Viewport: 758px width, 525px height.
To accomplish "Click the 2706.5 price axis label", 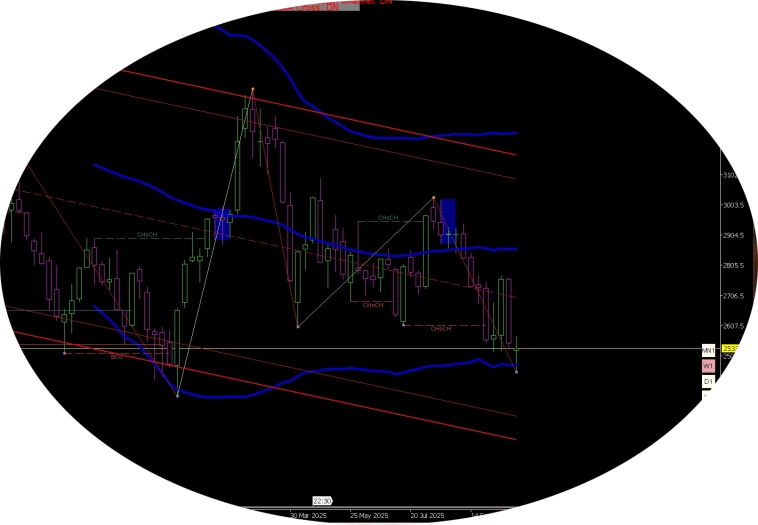I will (733, 296).
